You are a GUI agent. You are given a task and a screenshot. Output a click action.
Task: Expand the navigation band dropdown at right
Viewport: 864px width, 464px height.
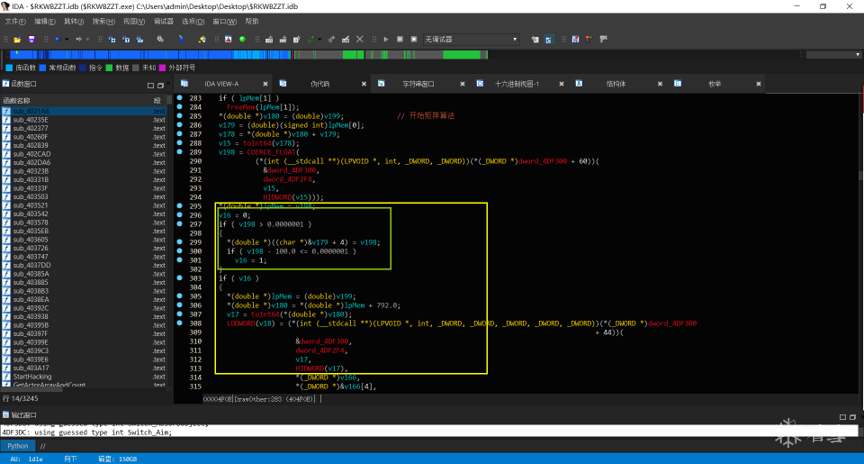pos(832,55)
